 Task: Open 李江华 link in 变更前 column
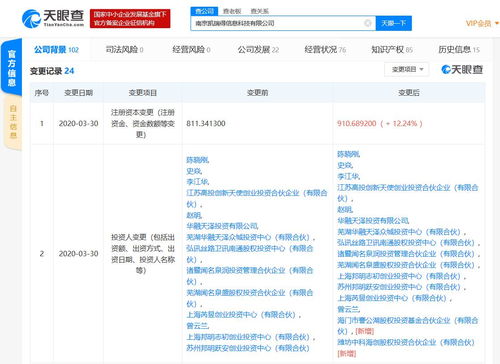coord(198,182)
